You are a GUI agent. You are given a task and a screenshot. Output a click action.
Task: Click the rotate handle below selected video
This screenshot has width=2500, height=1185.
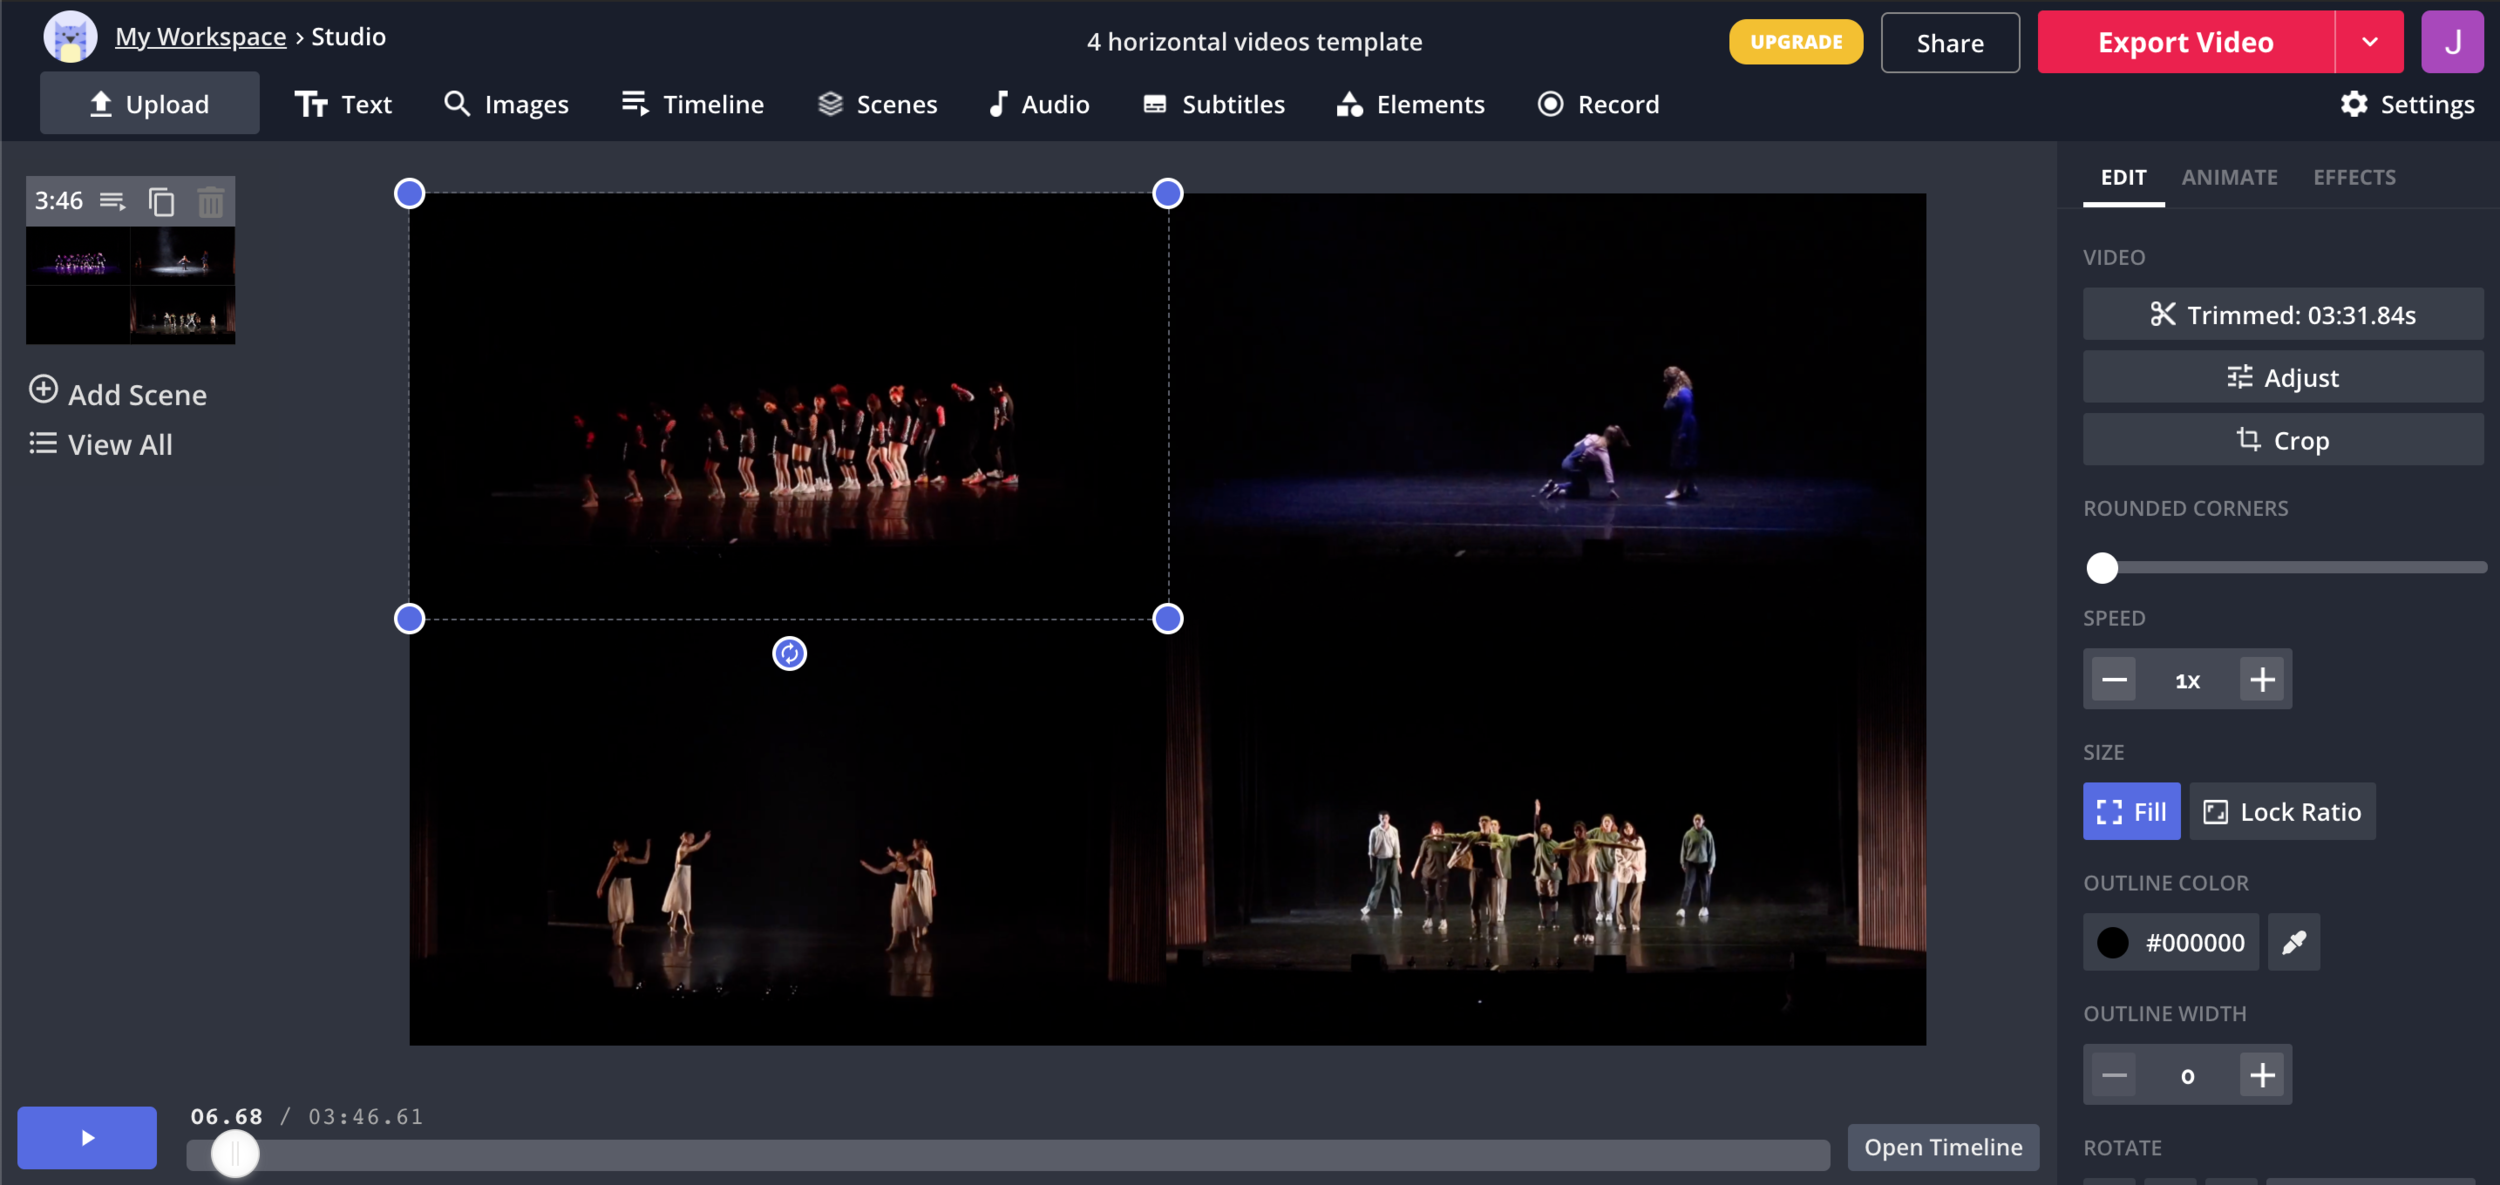coord(789,653)
